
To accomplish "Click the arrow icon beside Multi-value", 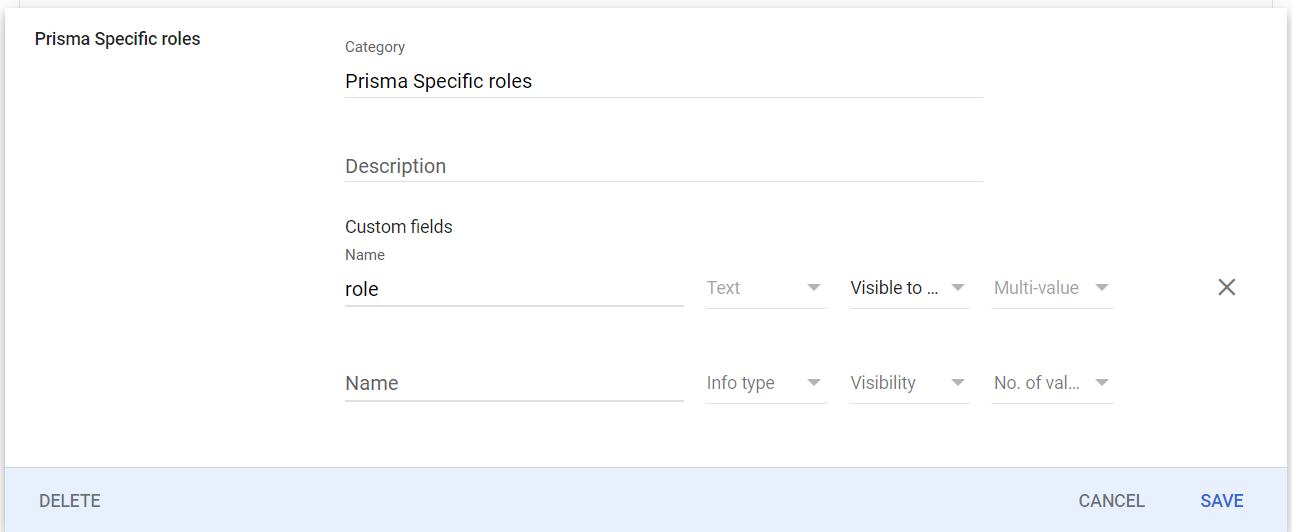I will point(1101,288).
